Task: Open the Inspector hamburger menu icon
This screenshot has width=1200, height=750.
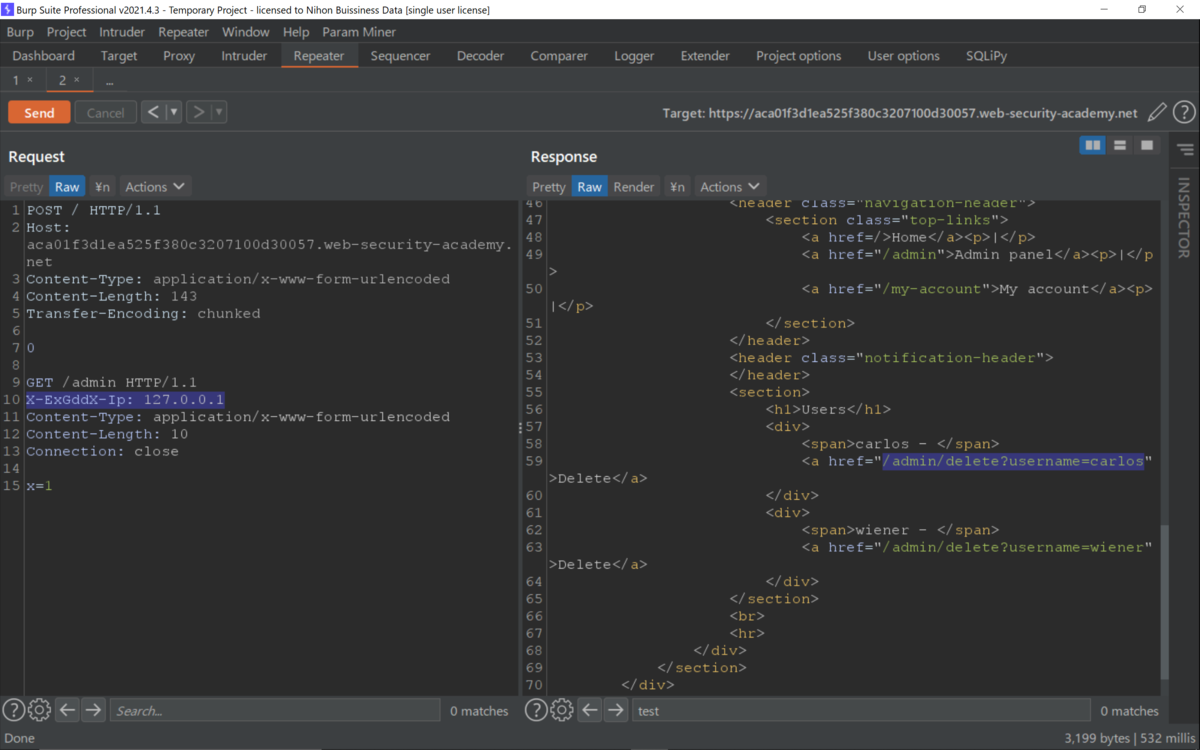Action: pyautogui.click(x=1185, y=150)
